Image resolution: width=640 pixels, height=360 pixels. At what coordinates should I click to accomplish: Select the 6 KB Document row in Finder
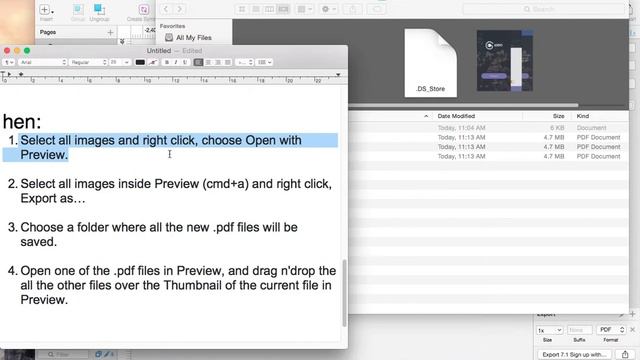488,128
